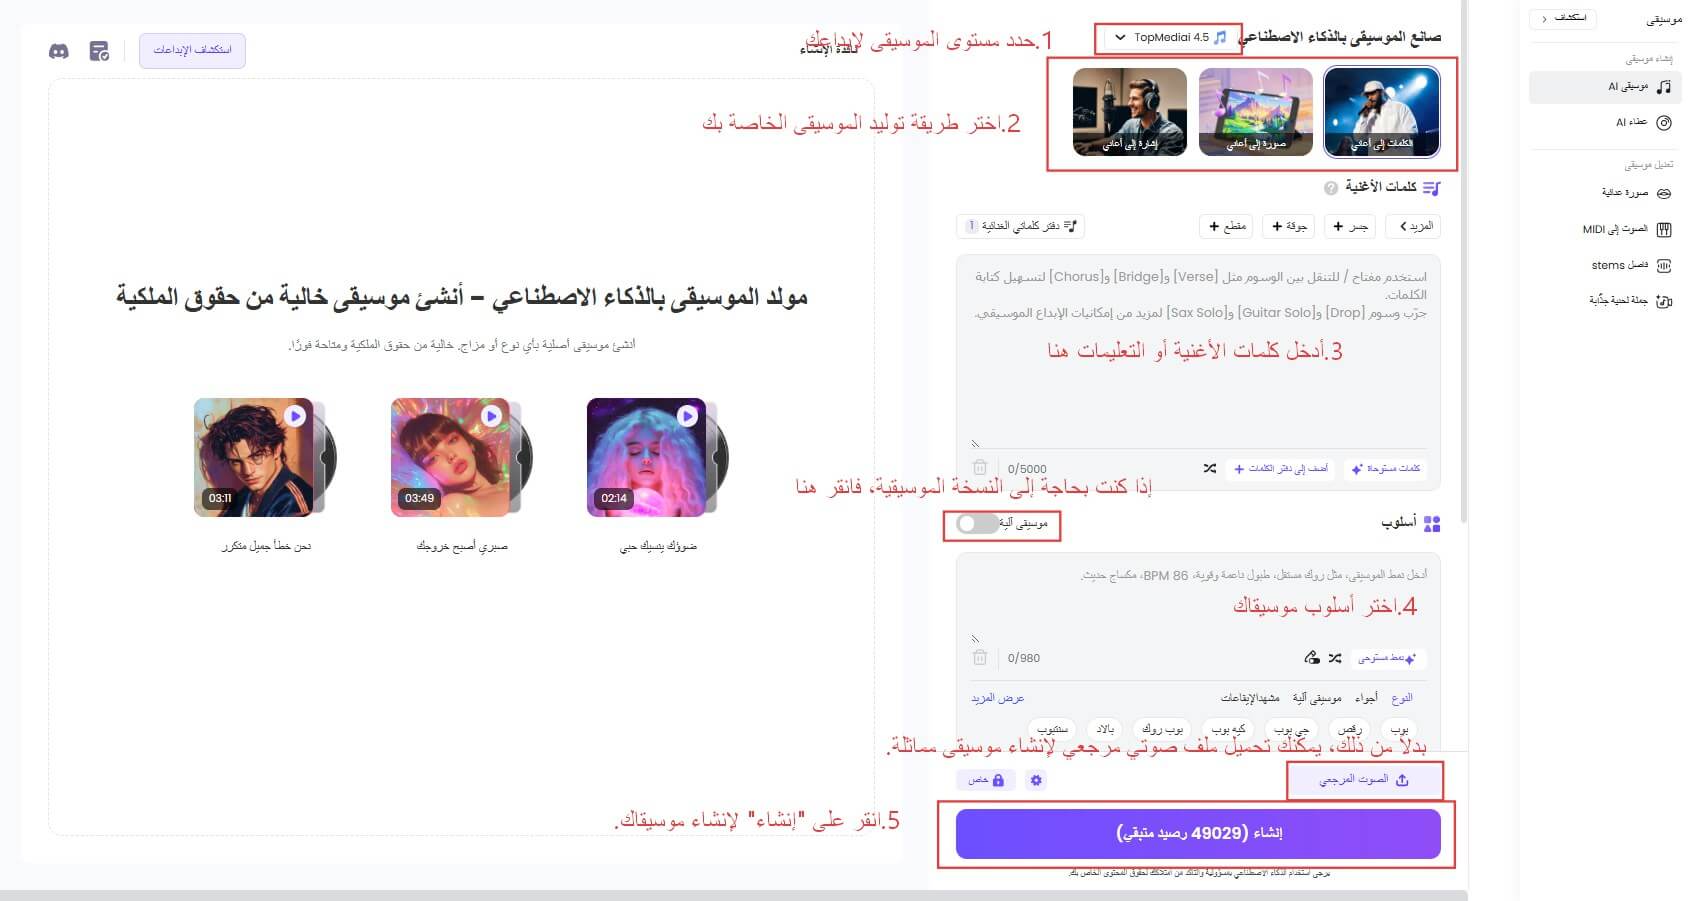
Task: Clear style text with the trash icon at 0/980
Action: [x=980, y=658]
